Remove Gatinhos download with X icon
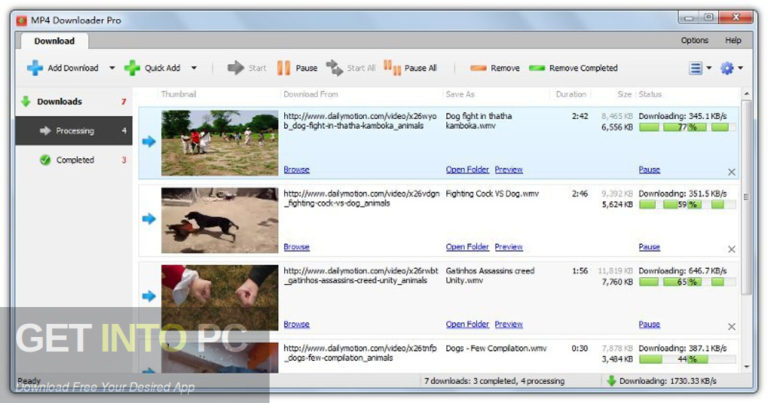Viewport: 768px width, 403px height. point(731,327)
